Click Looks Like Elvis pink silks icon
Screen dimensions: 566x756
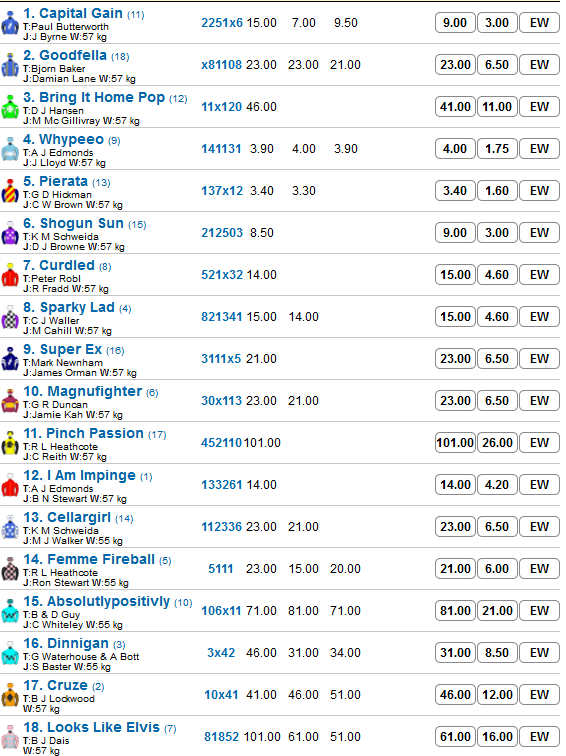point(10,737)
